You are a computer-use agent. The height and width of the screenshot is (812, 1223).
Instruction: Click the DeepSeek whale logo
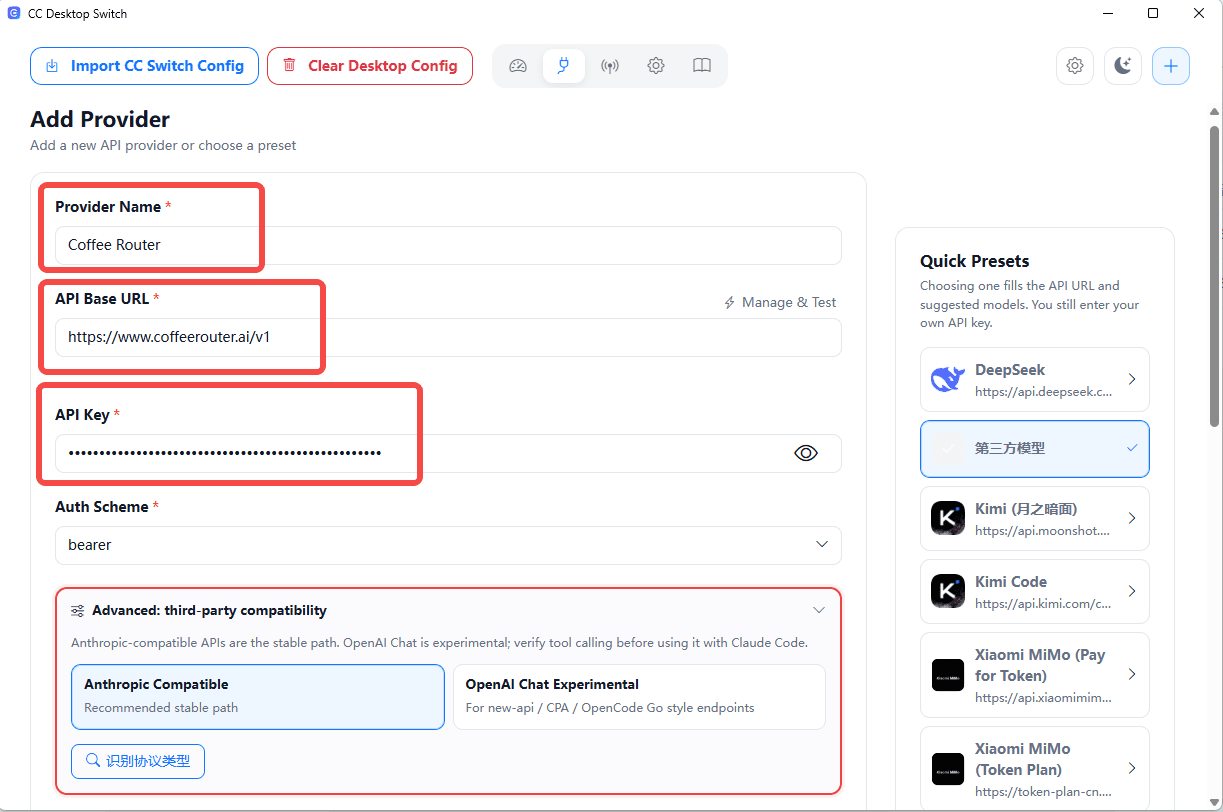point(948,380)
